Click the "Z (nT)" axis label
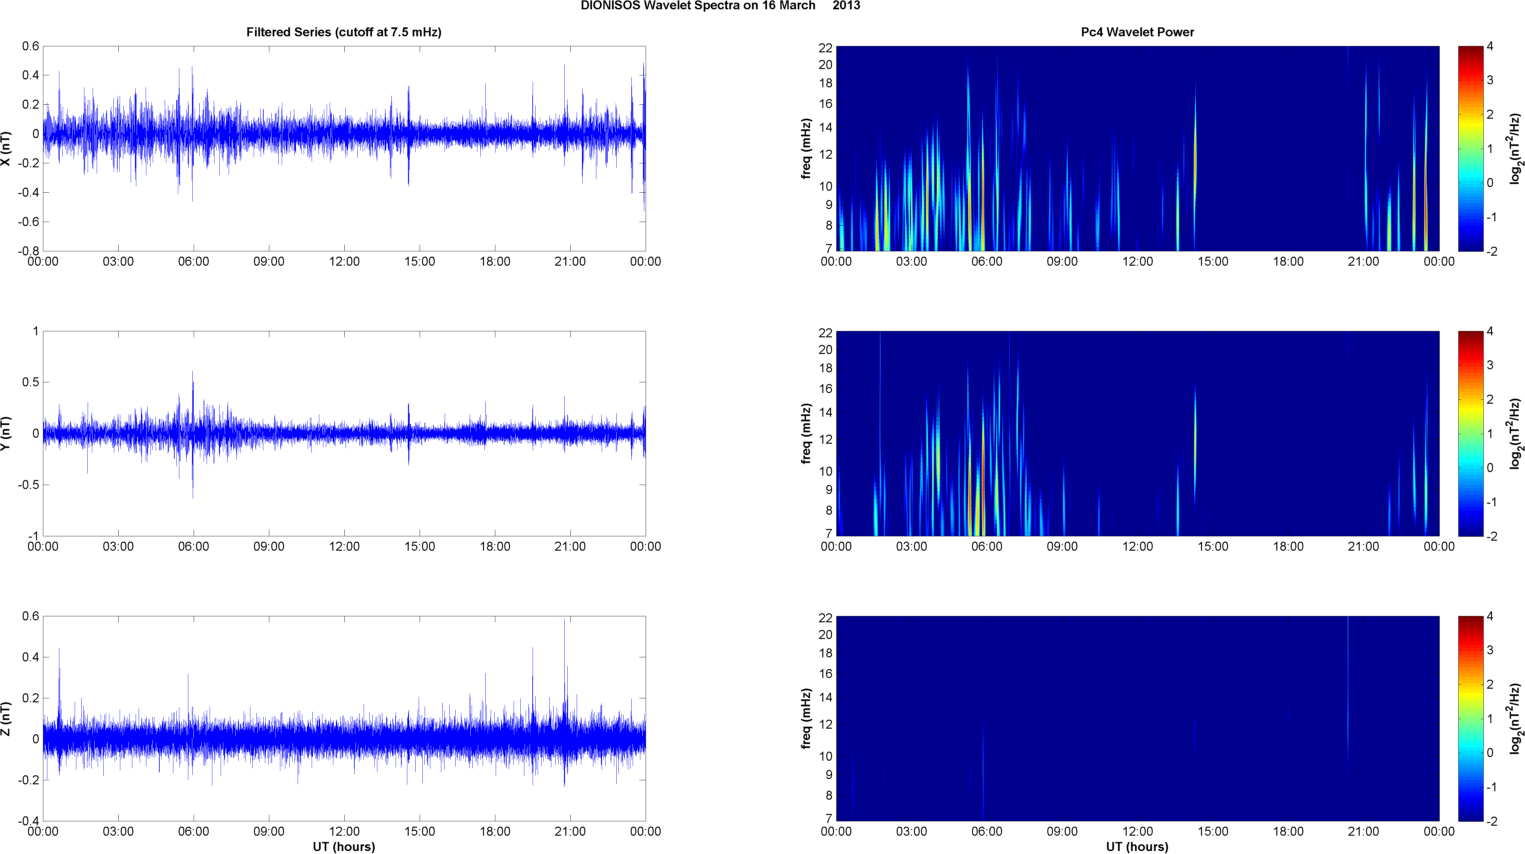 tap(7, 719)
